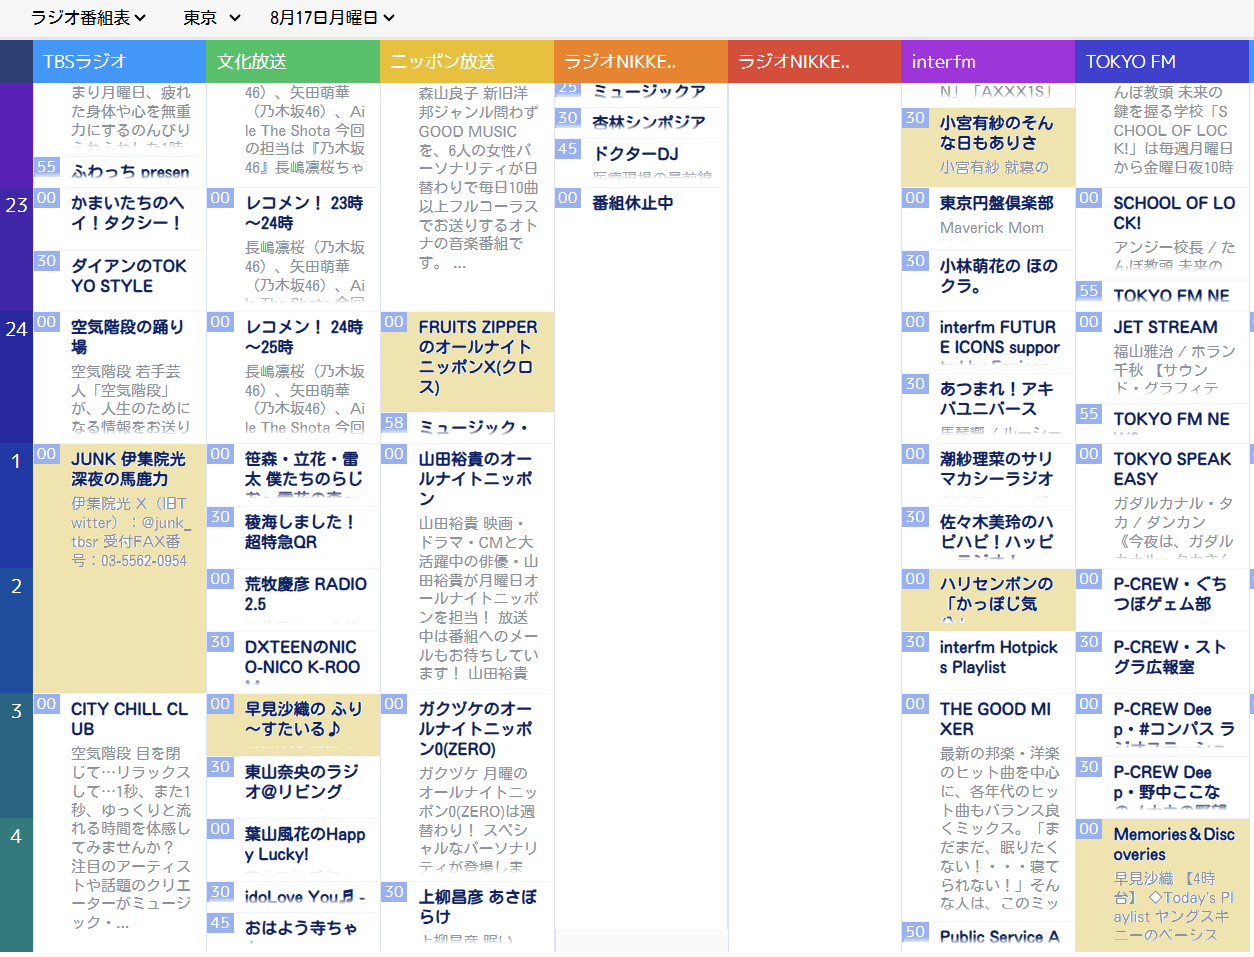
Task: Select the 文化放送 station header
Action: 293,61
